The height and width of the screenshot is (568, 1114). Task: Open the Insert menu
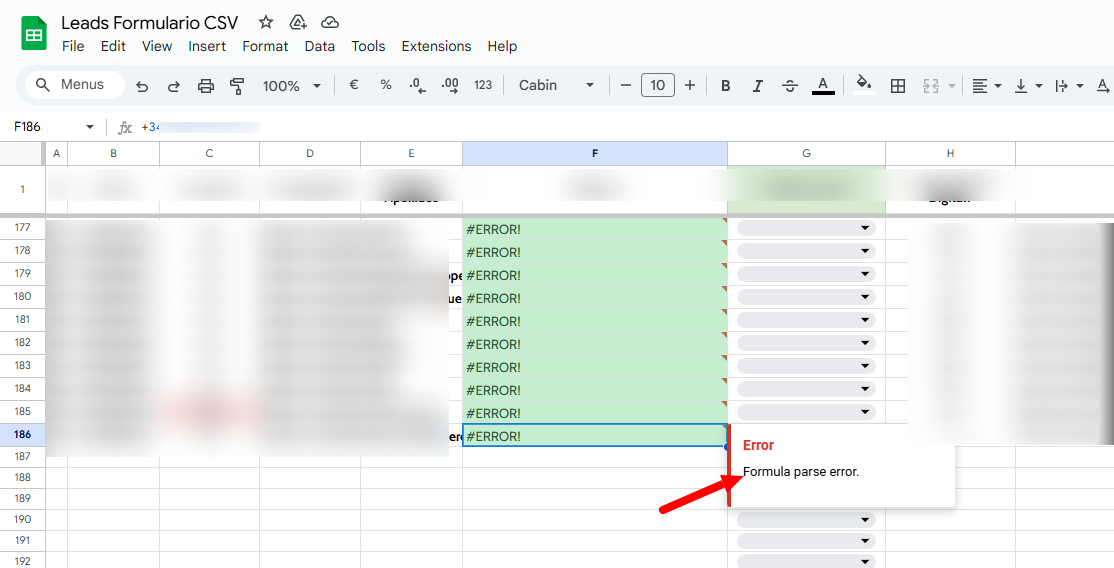[207, 46]
